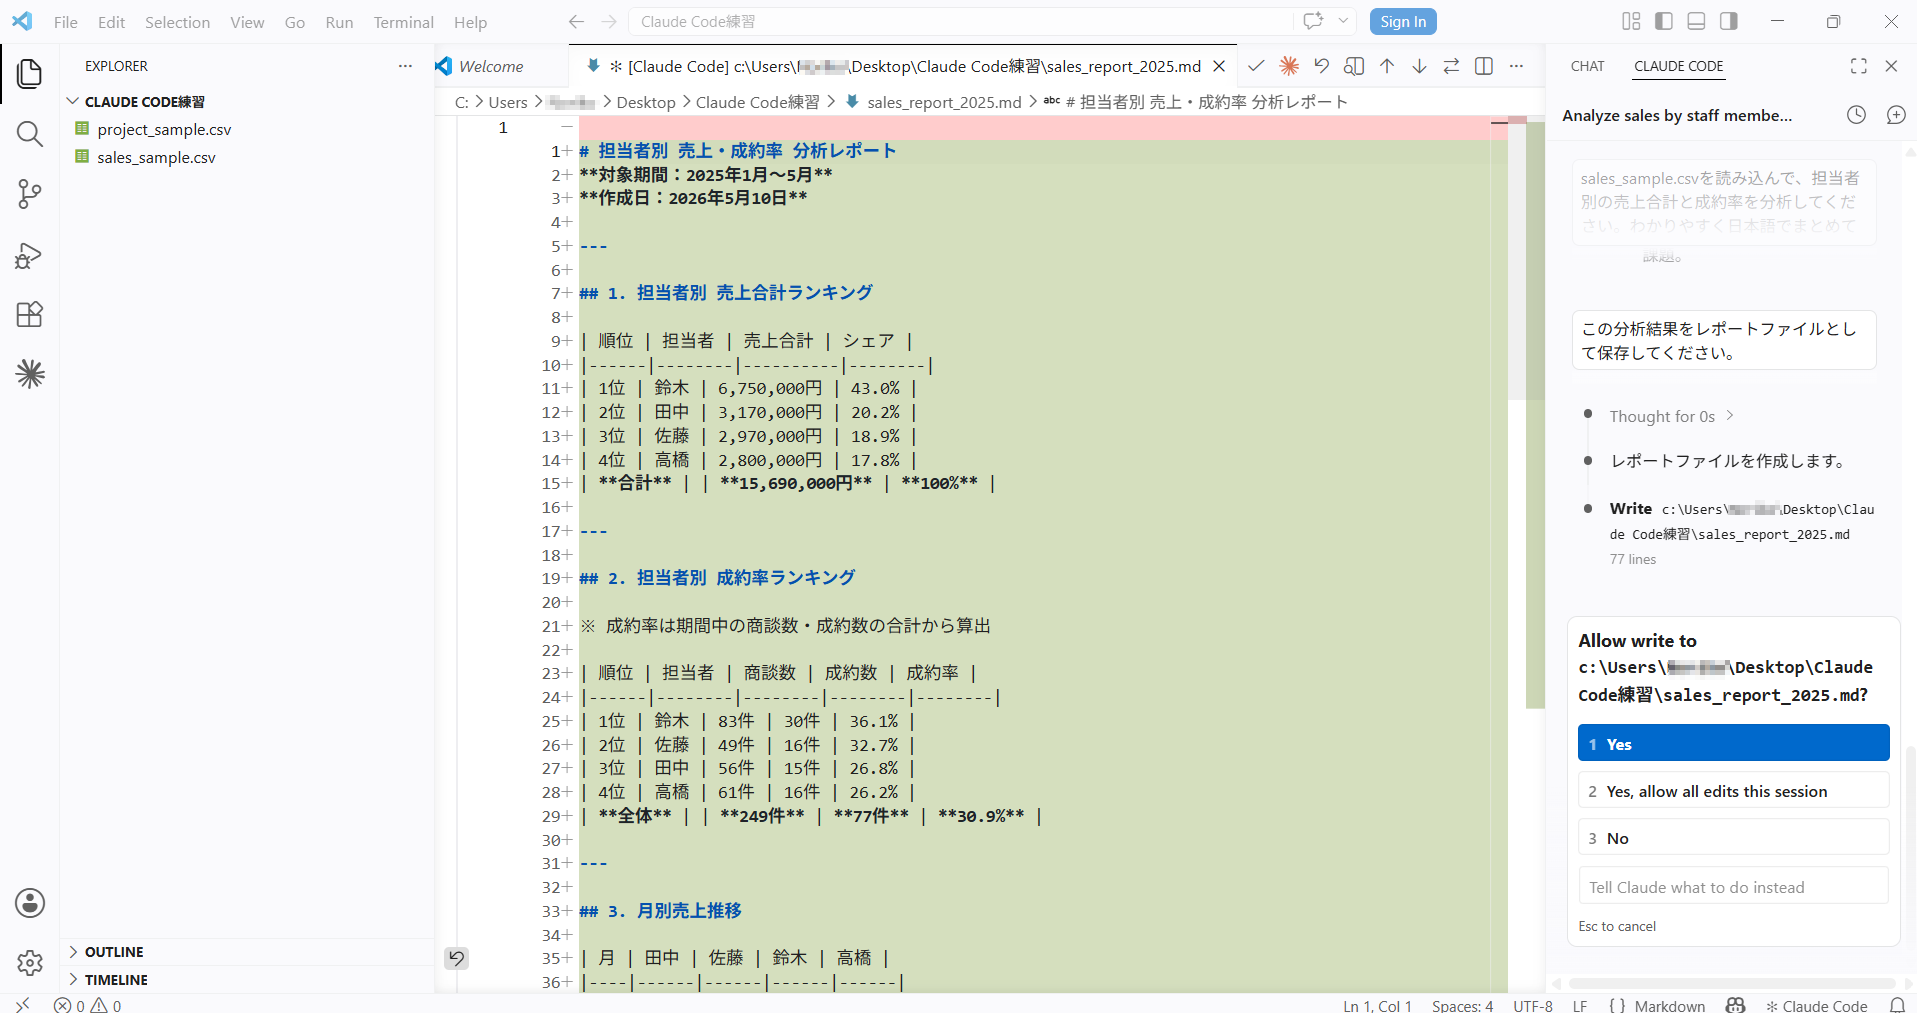Viewport: 1917px width, 1013px height.
Task: Open Explorer Views and More Actions ellipsis
Action: coord(405,66)
